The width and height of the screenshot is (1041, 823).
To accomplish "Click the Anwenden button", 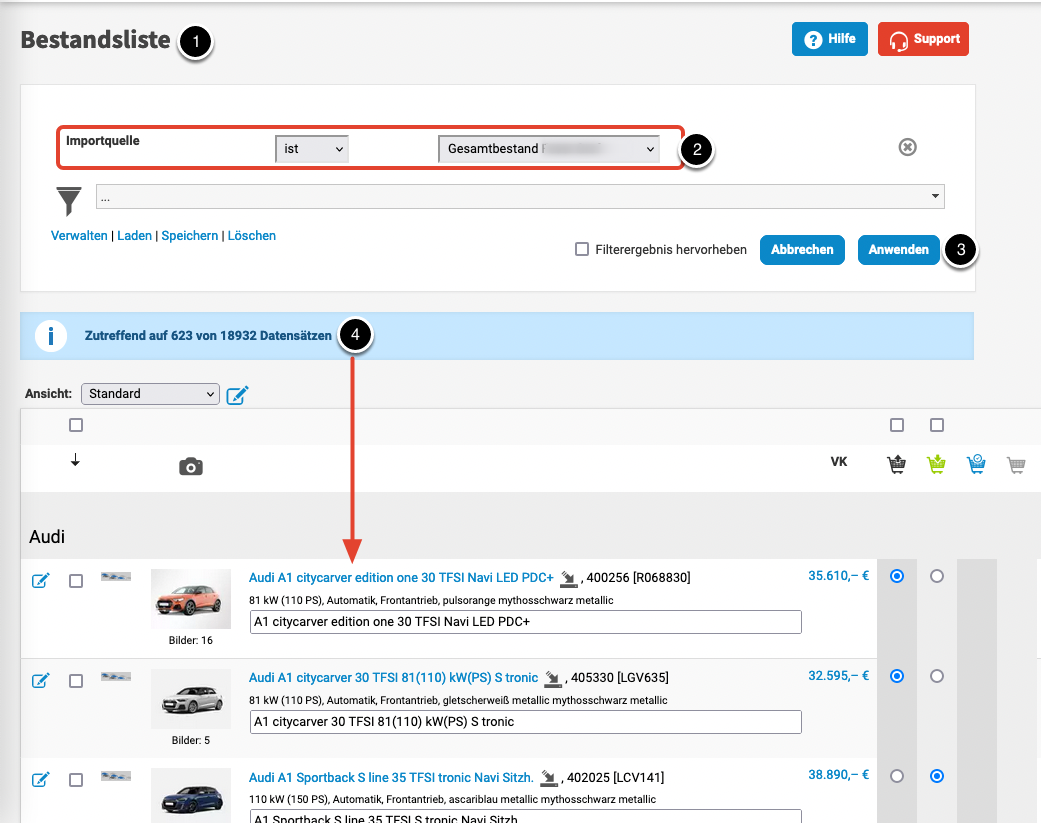I will 898,250.
